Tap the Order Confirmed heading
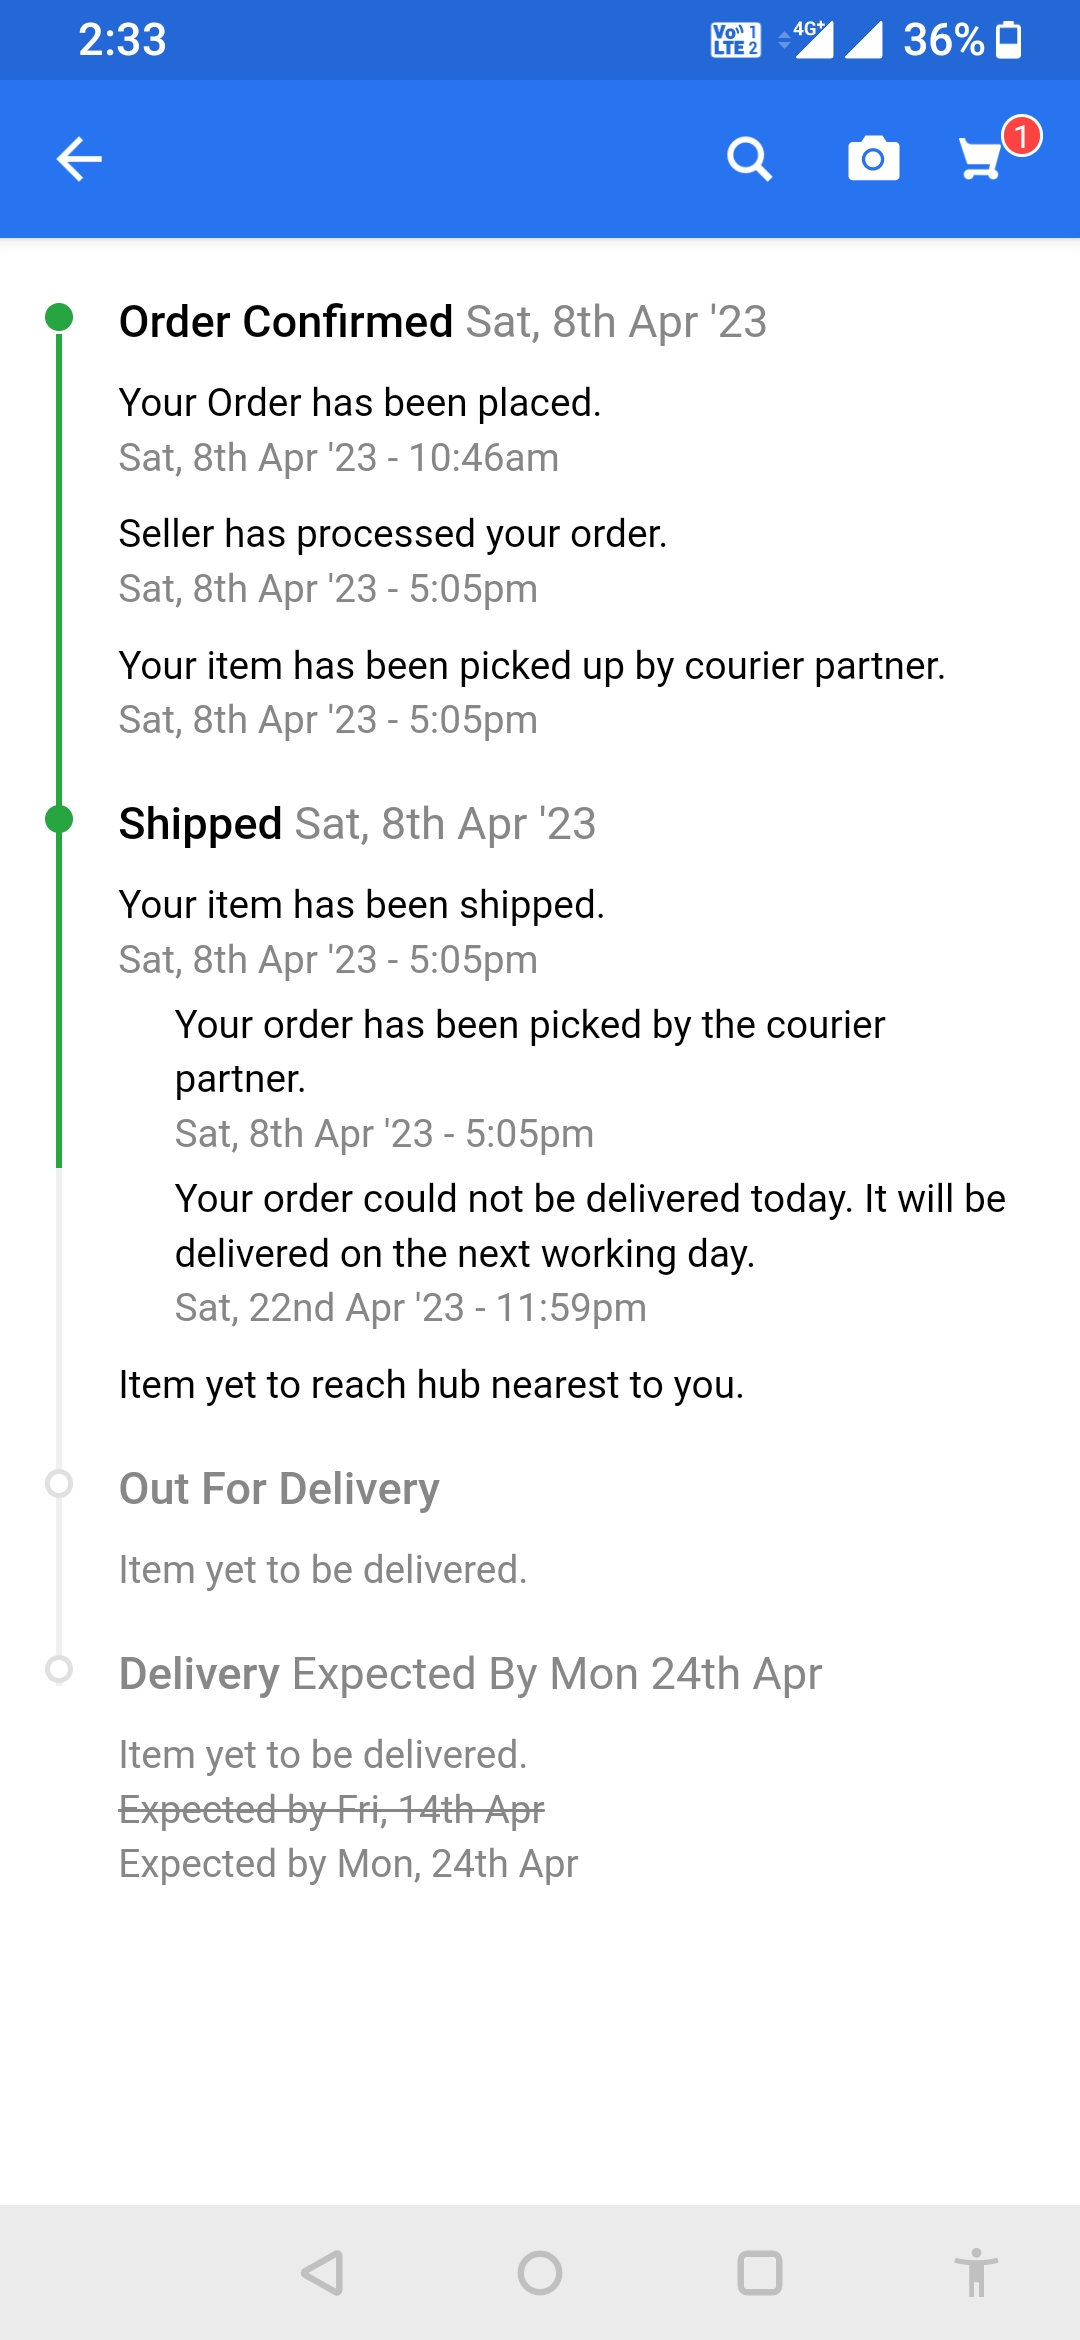This screenshot has width=1080, height=2340. [286, 322]
